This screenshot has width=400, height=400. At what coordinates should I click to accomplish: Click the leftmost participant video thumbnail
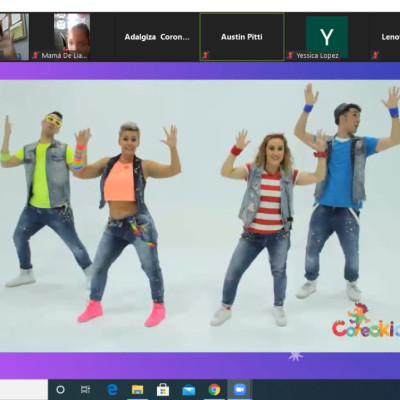[x=14, y=37]
